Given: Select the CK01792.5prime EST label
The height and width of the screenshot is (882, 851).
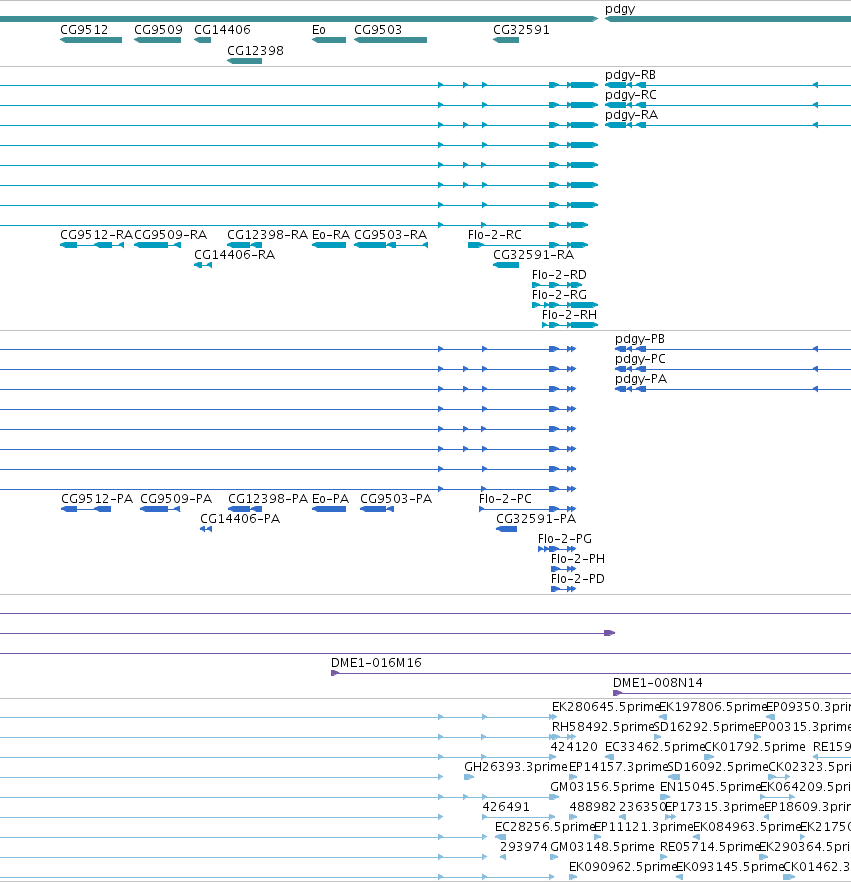Looking at the screenshot, I should pos(755,747).
